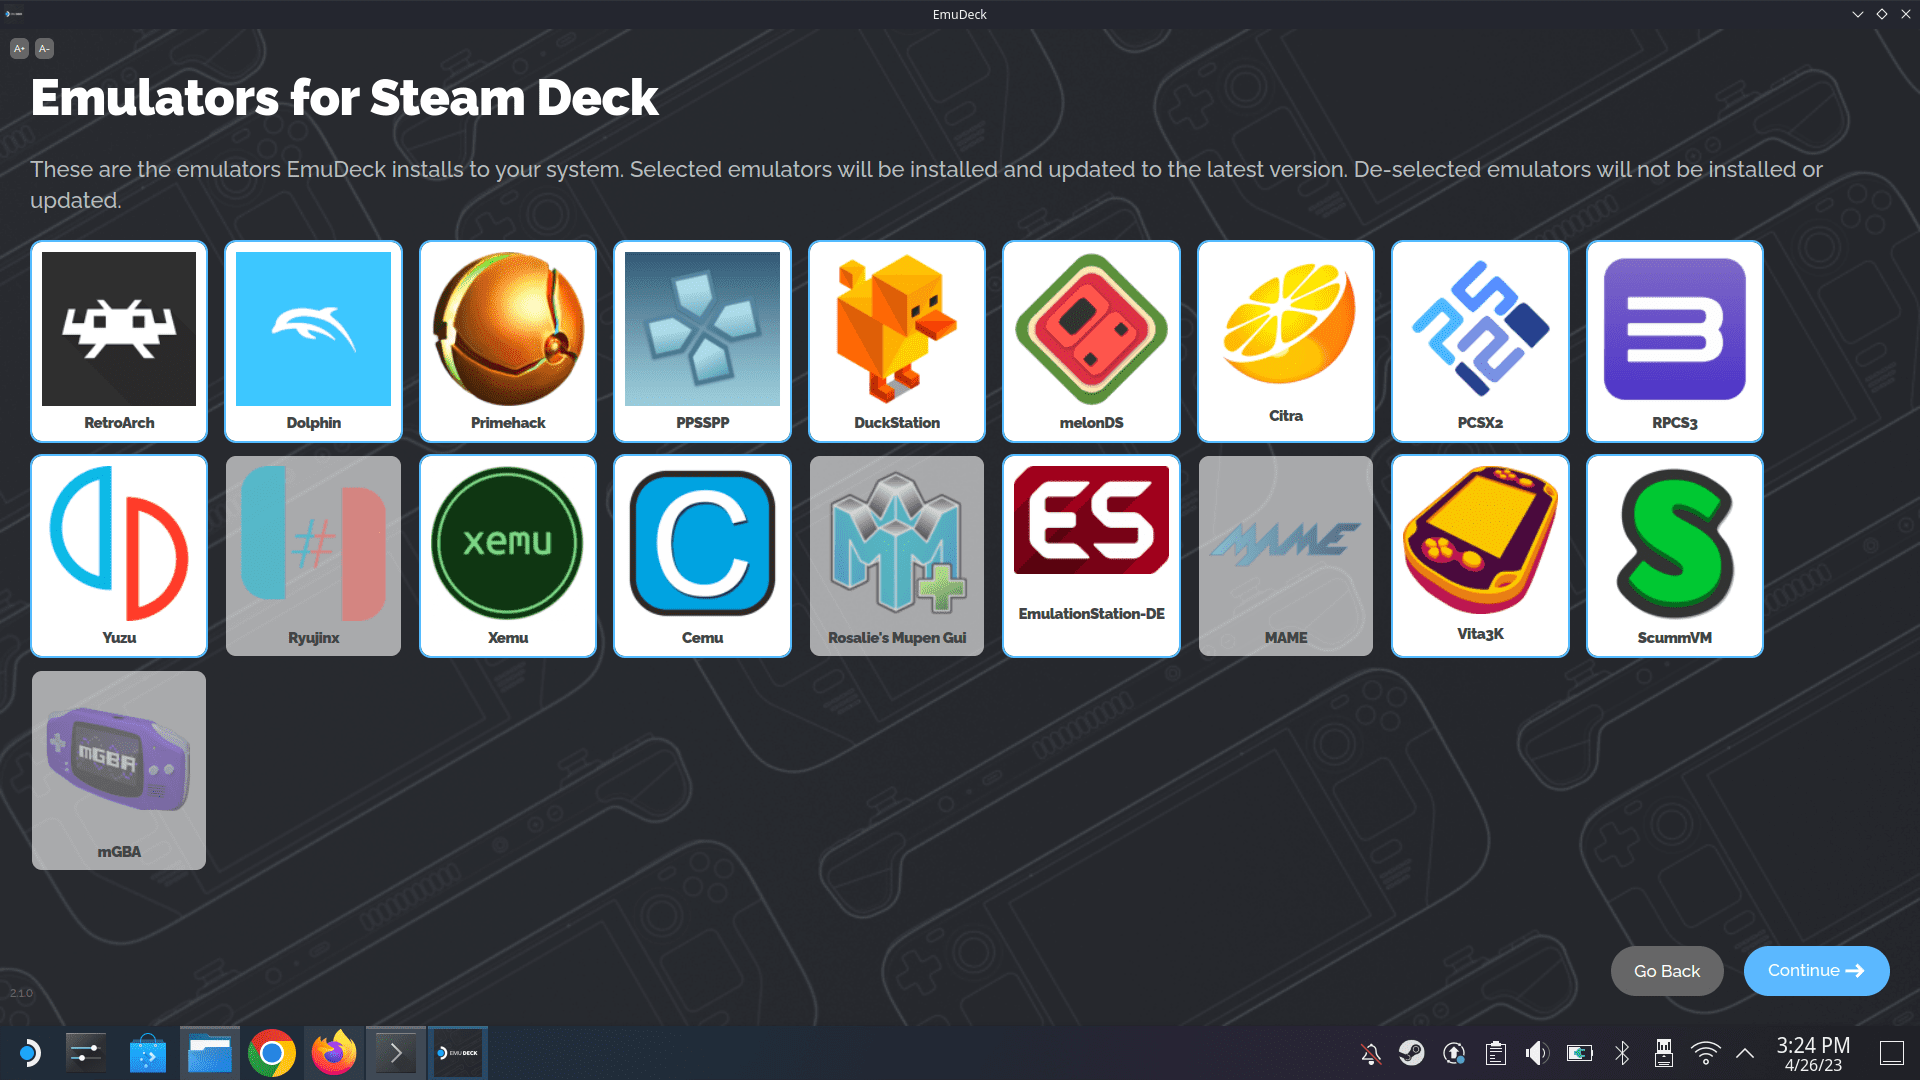Select the EmuDeck taskbar entry

point(458,1053)
